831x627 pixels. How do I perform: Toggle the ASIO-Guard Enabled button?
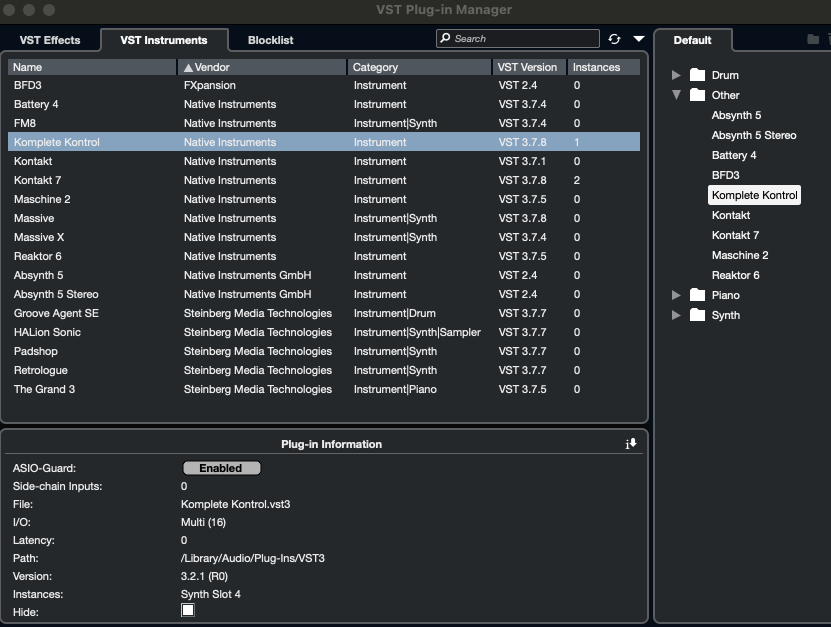point(222,468)
